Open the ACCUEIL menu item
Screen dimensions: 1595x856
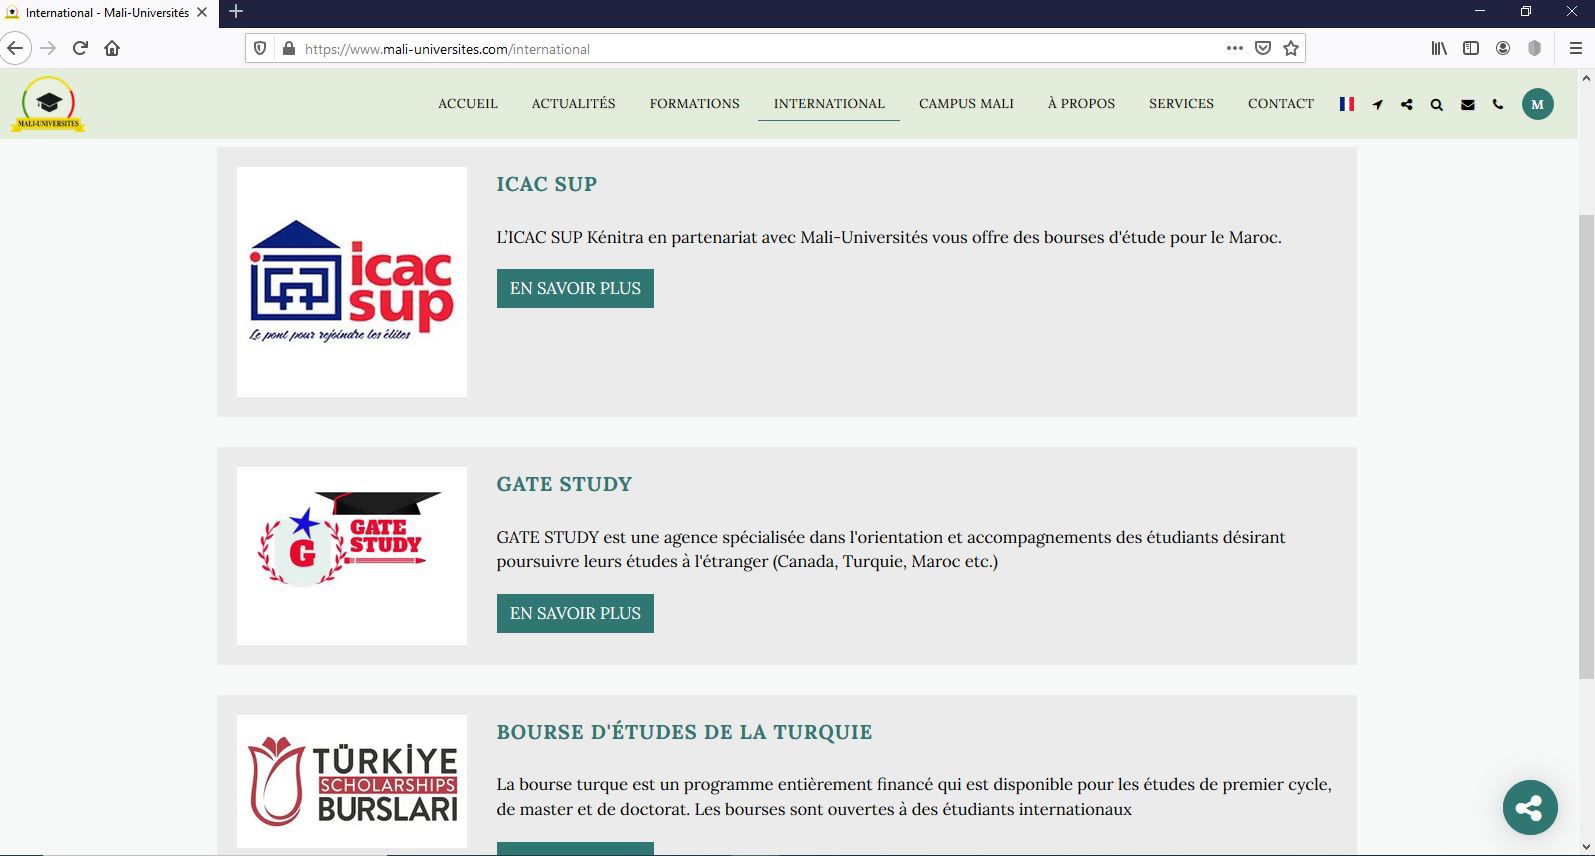tap(468, 104)
